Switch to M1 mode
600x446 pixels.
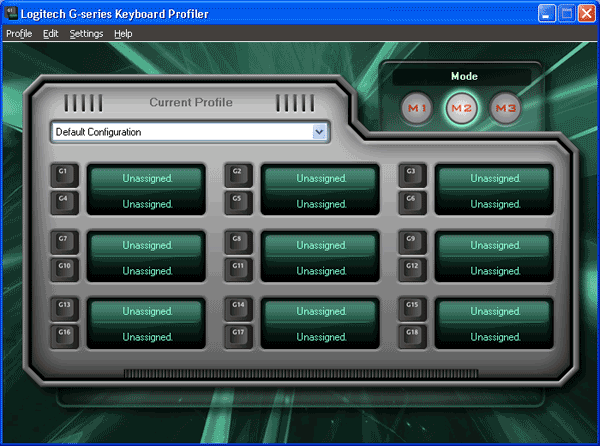point(417,108)
